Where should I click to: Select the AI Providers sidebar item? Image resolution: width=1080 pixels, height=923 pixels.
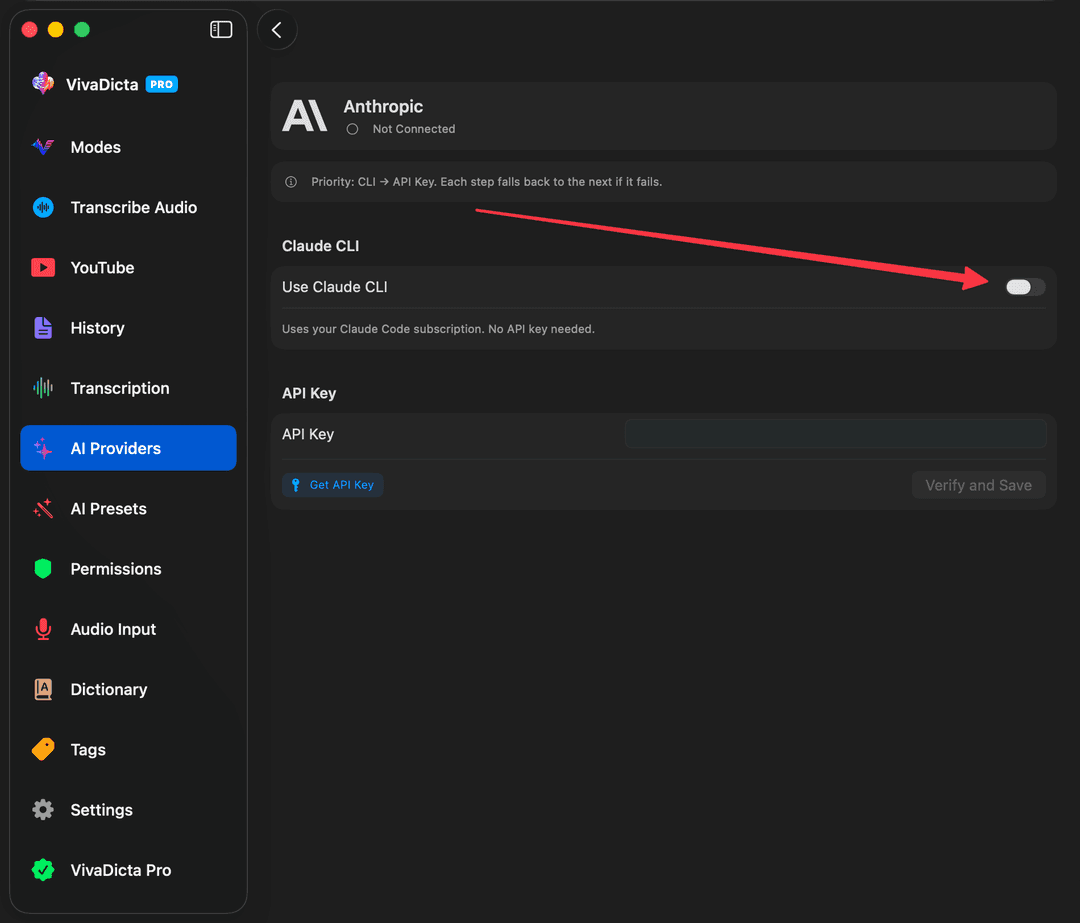(x=128, y=448)
